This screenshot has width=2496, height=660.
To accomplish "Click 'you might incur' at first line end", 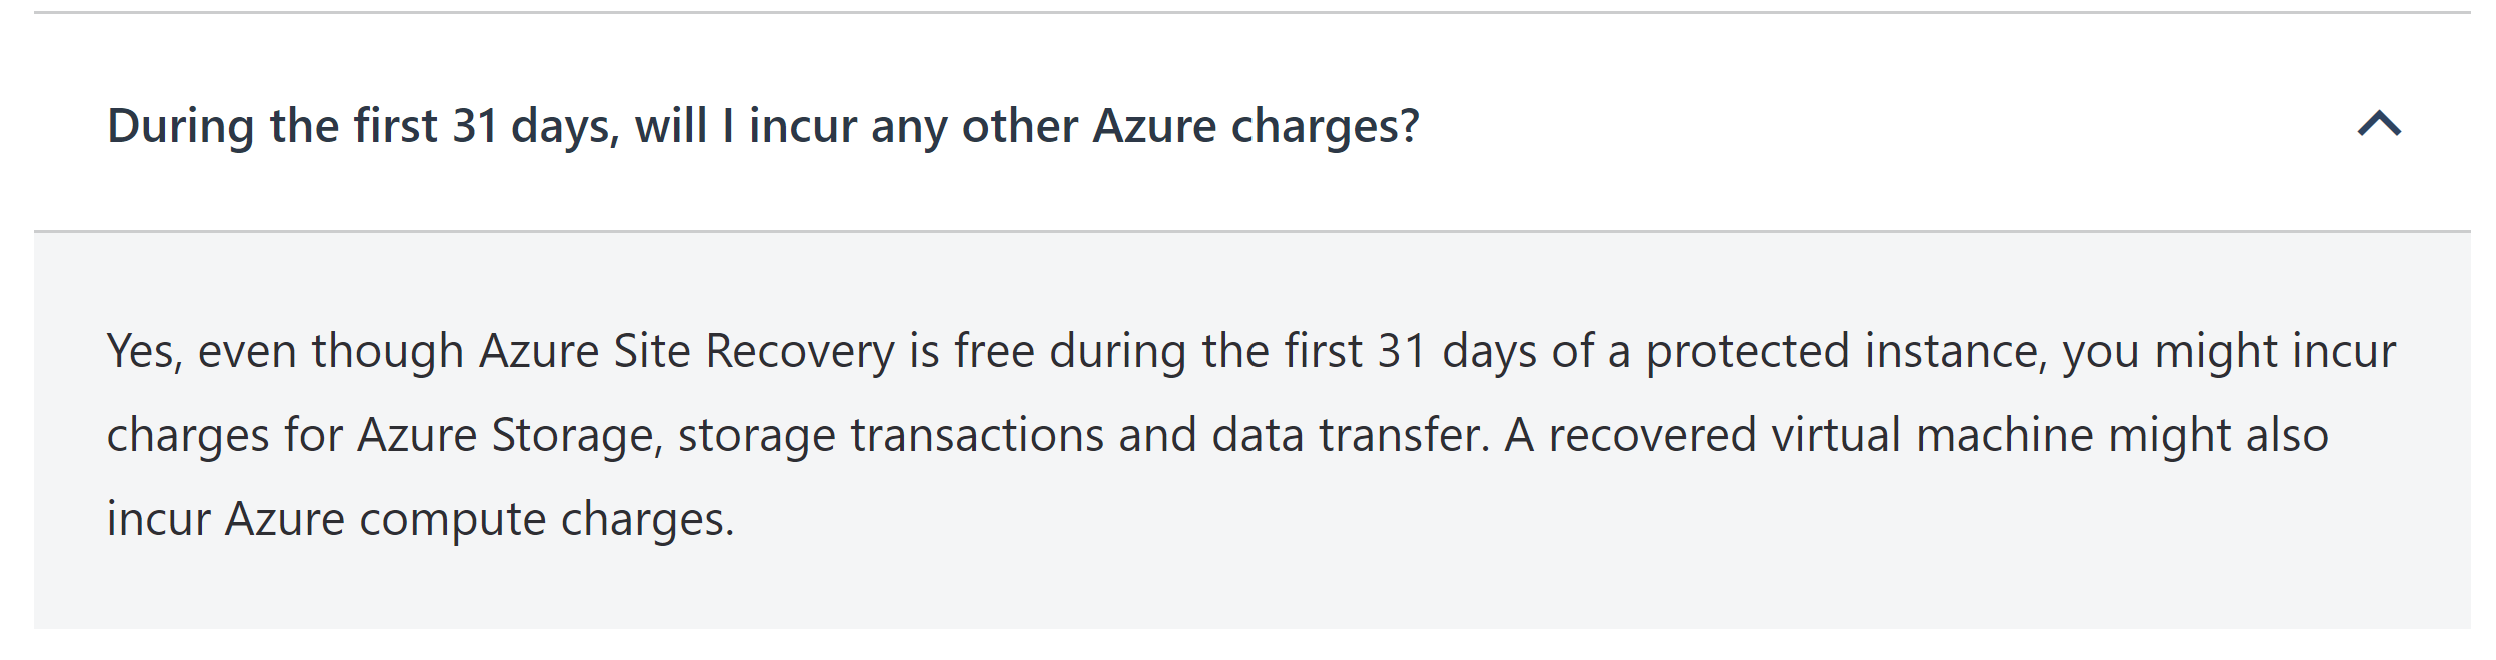I will 2228,352.
